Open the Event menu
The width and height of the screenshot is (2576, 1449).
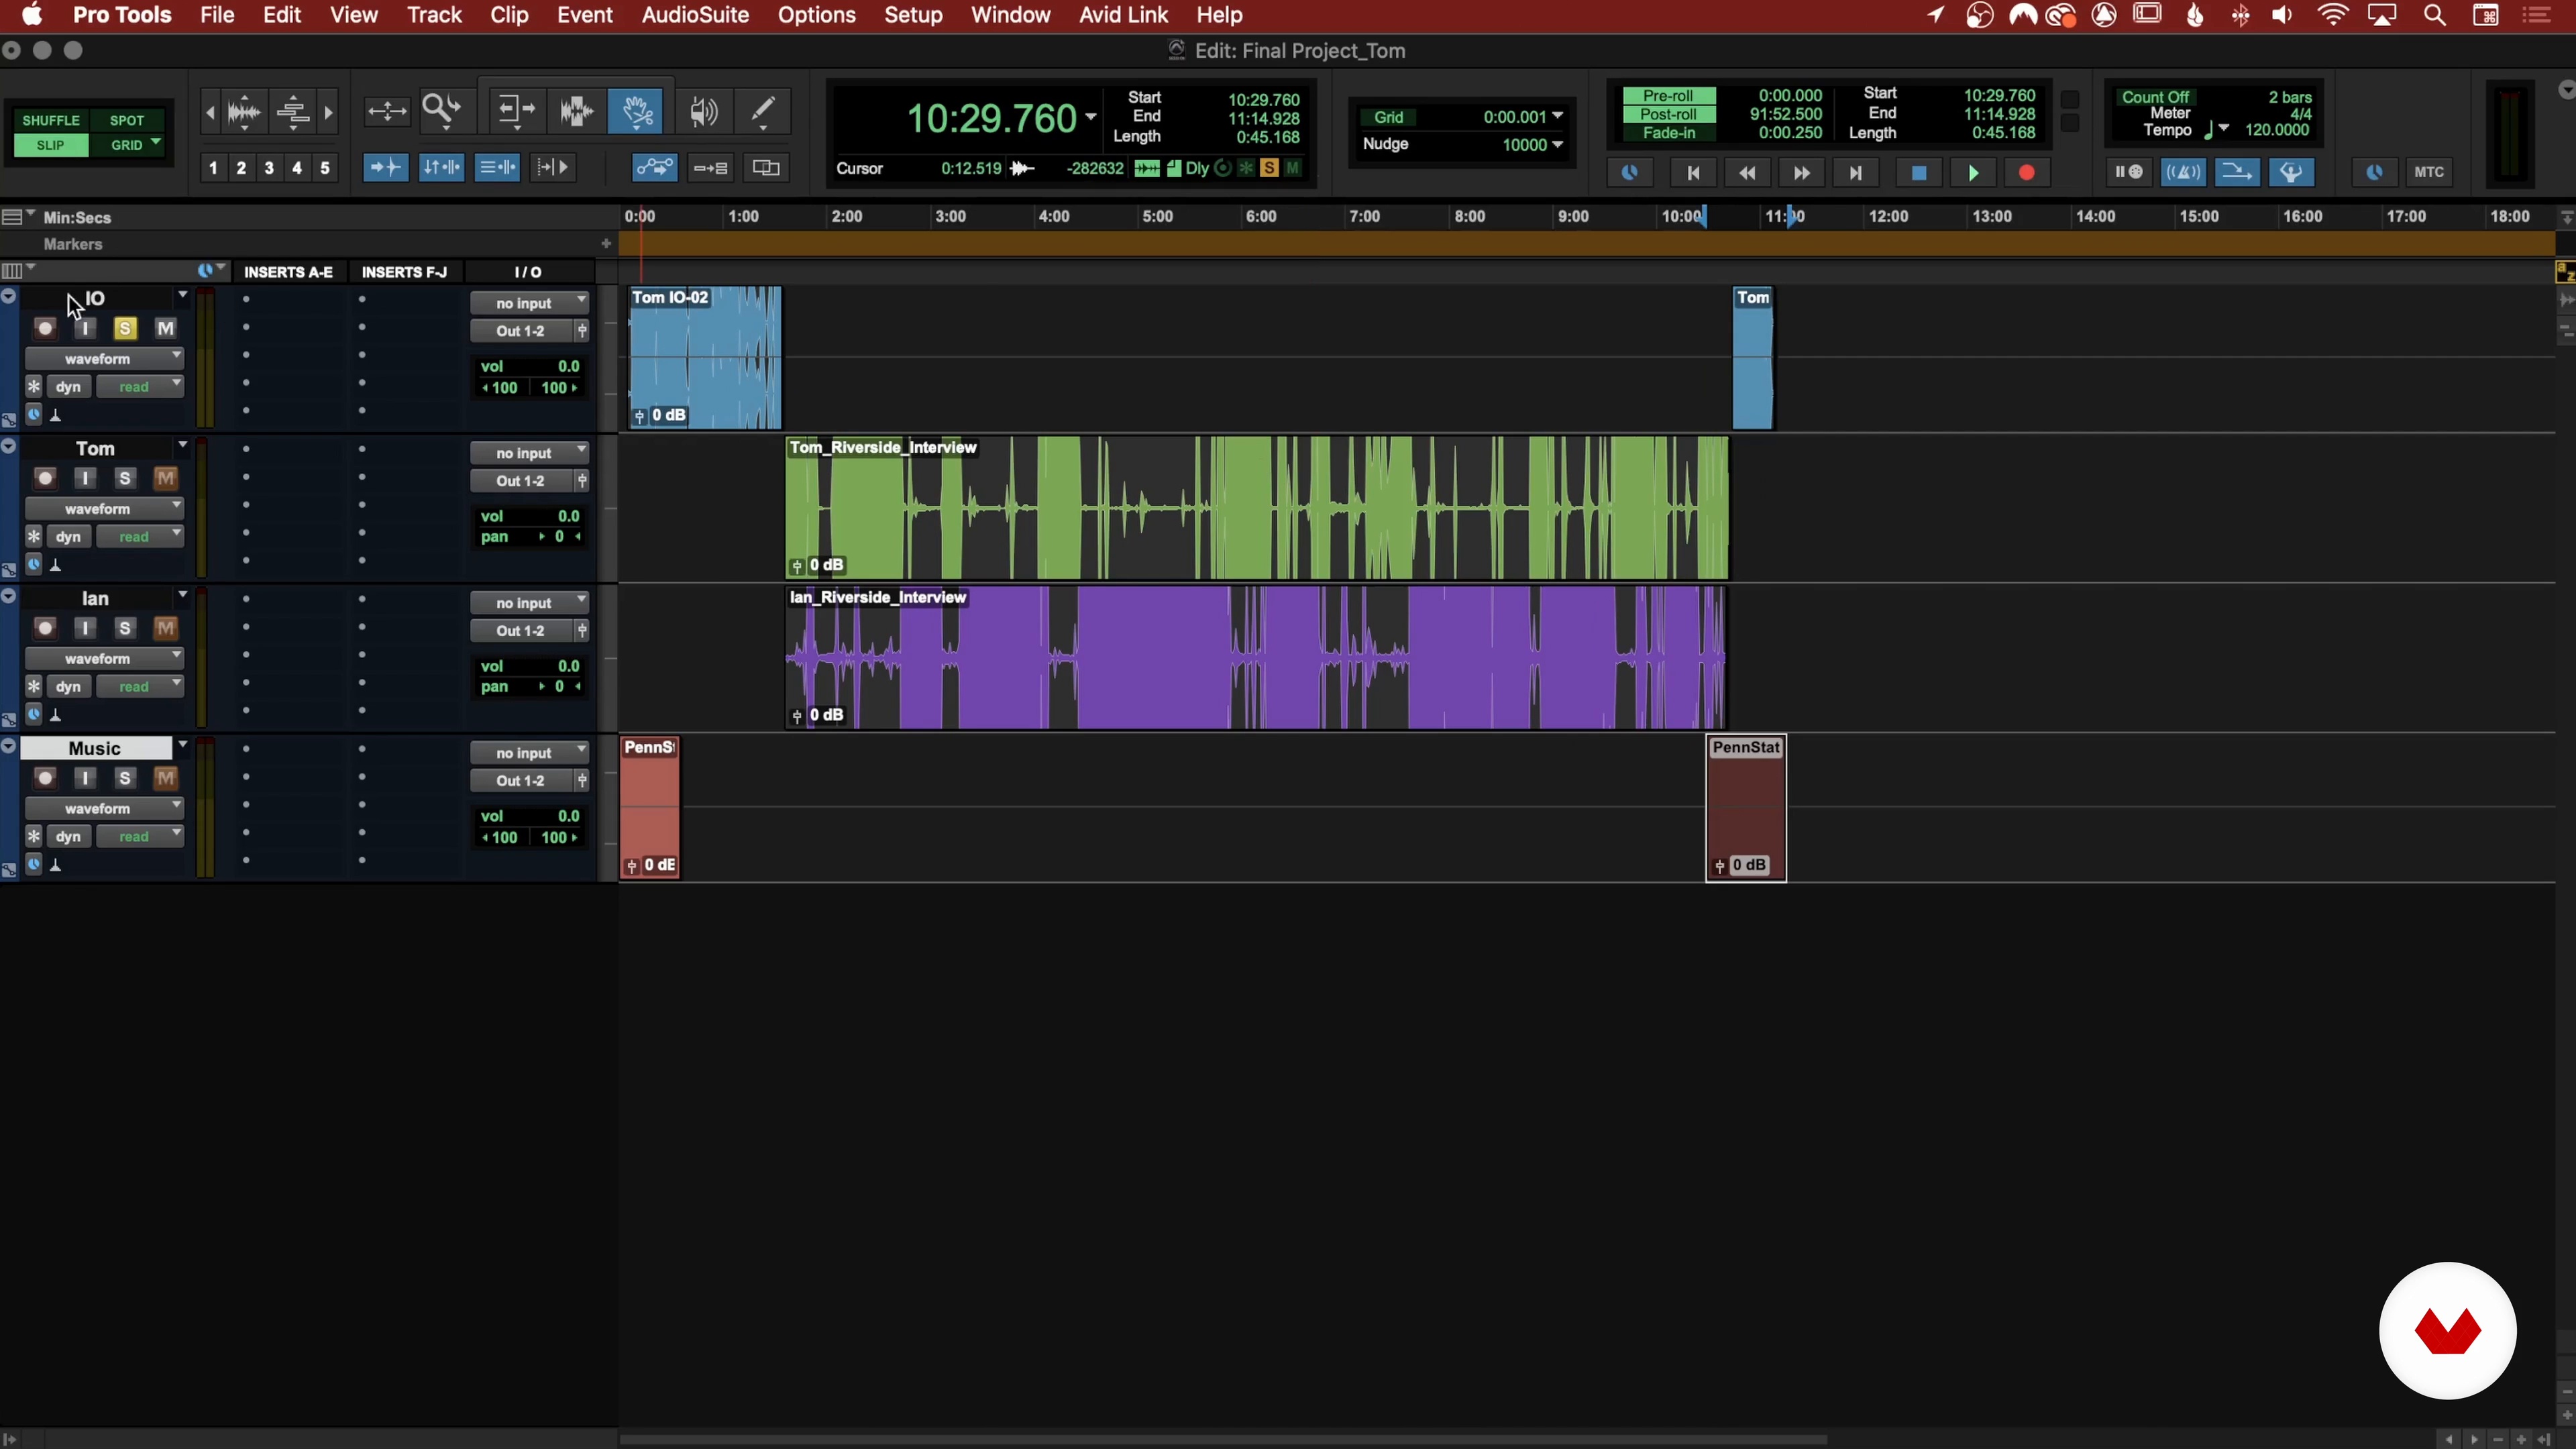coord(585,15)
